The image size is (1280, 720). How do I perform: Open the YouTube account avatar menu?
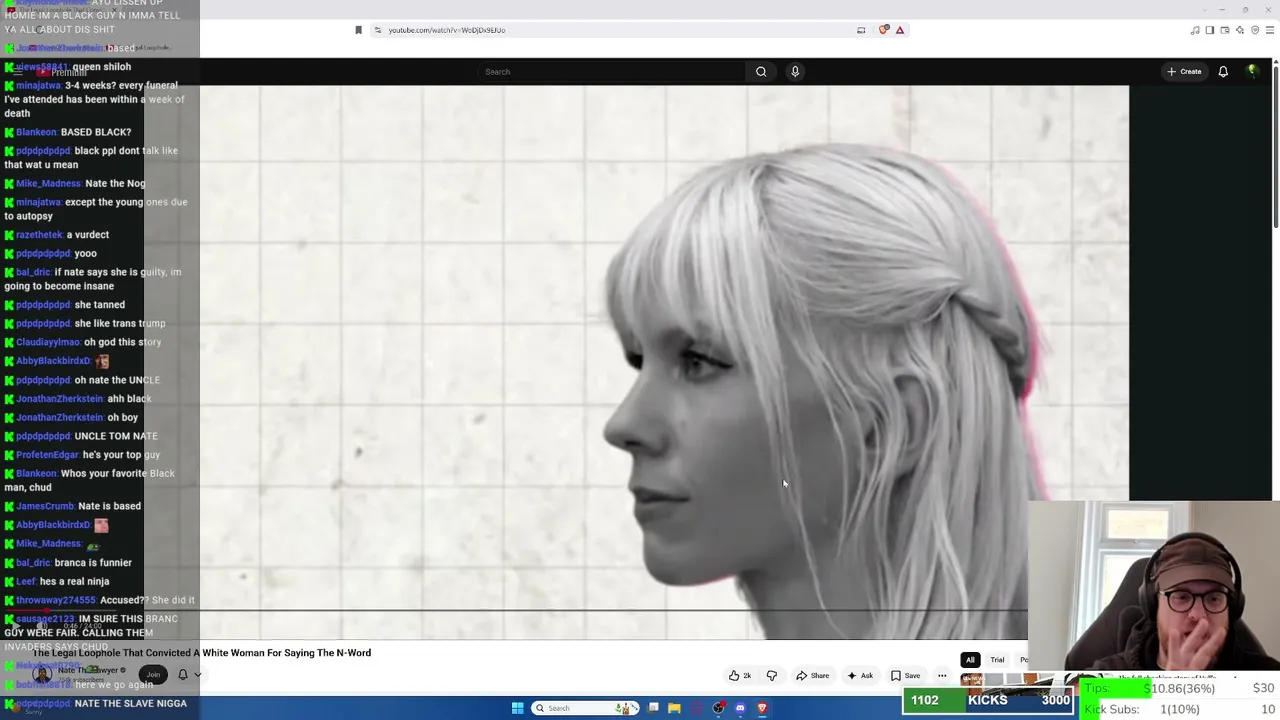(1252, 71)
